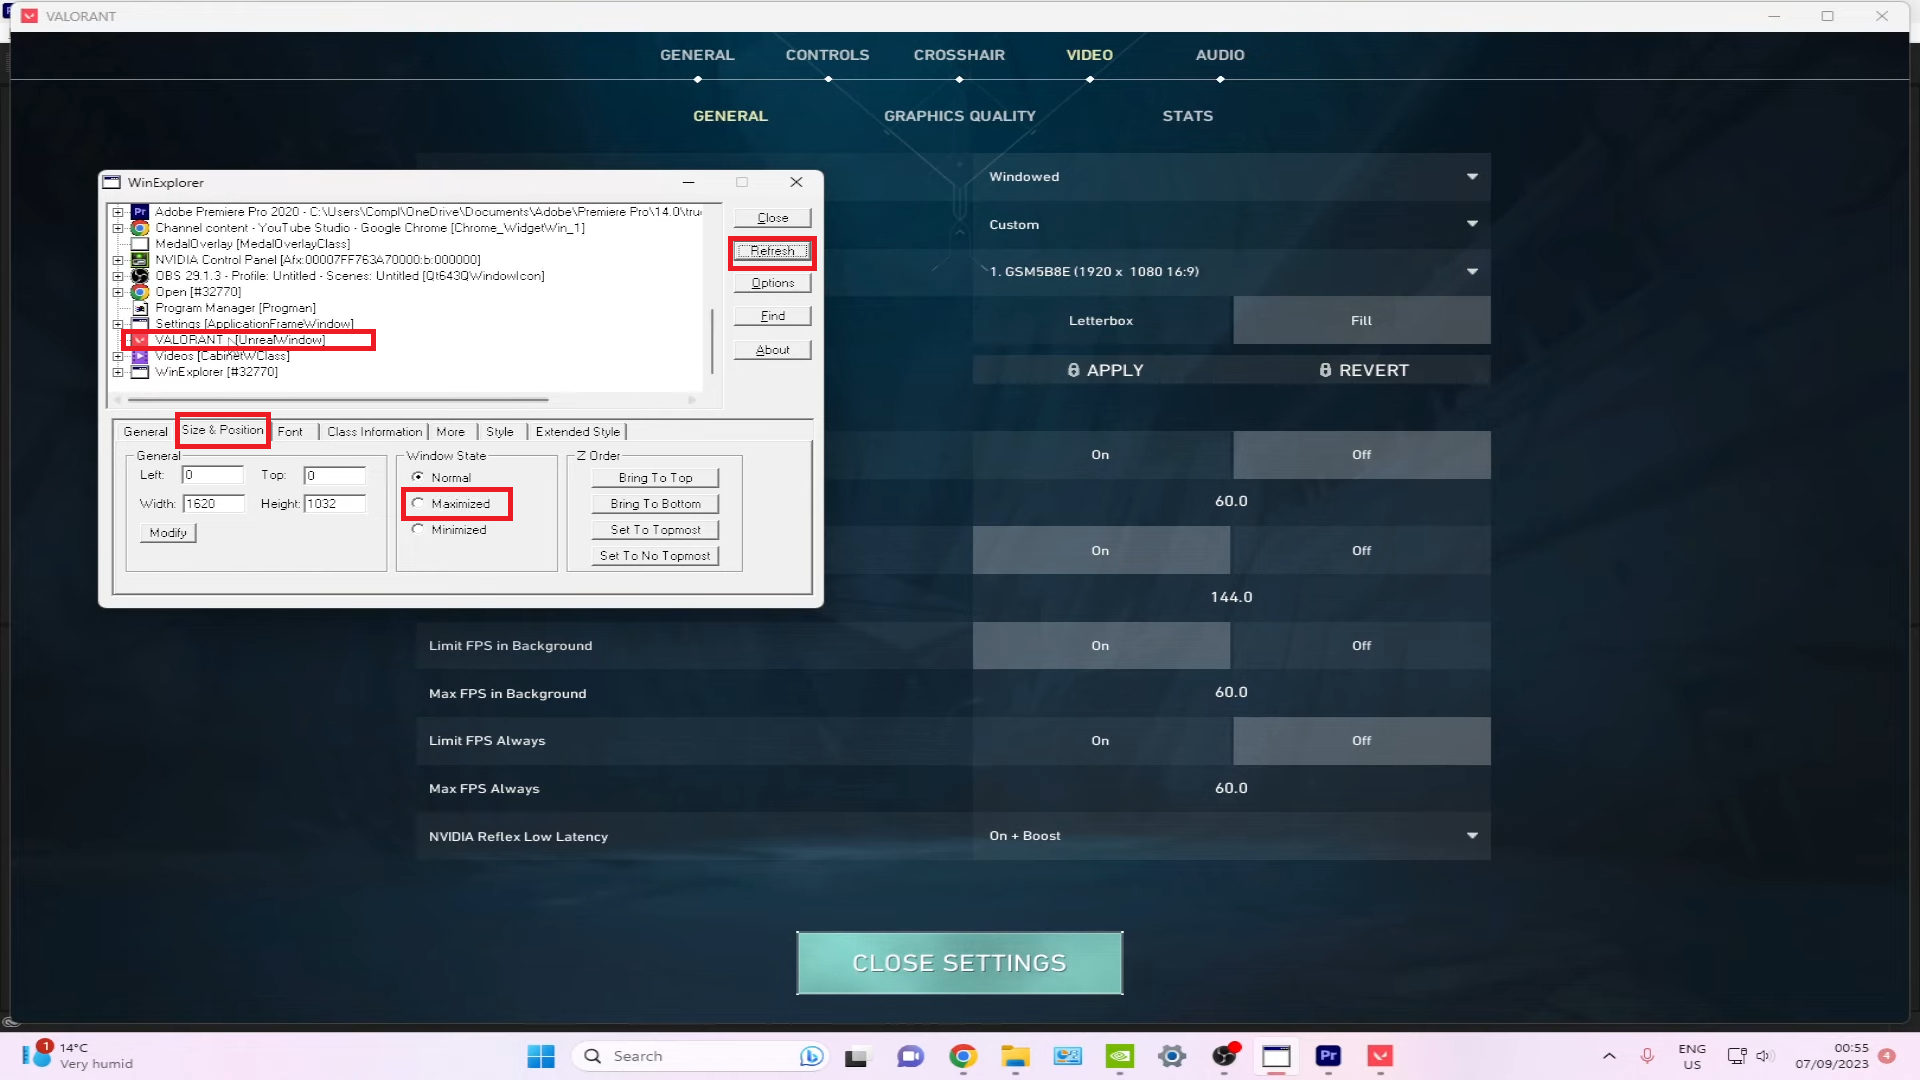Image resolution: width=1920 pixels, height=1080 pixels.
Task: Open the Windowed display mode dropdown
Action: [x=1231, y=177]
